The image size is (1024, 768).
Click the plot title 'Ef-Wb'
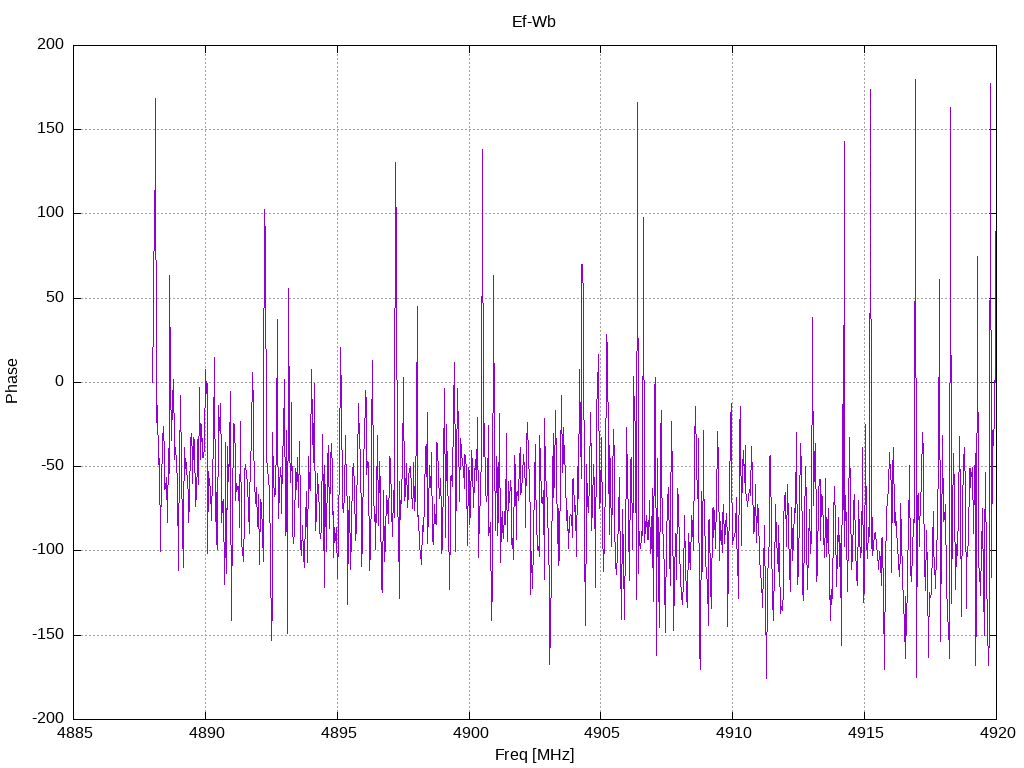534,22
